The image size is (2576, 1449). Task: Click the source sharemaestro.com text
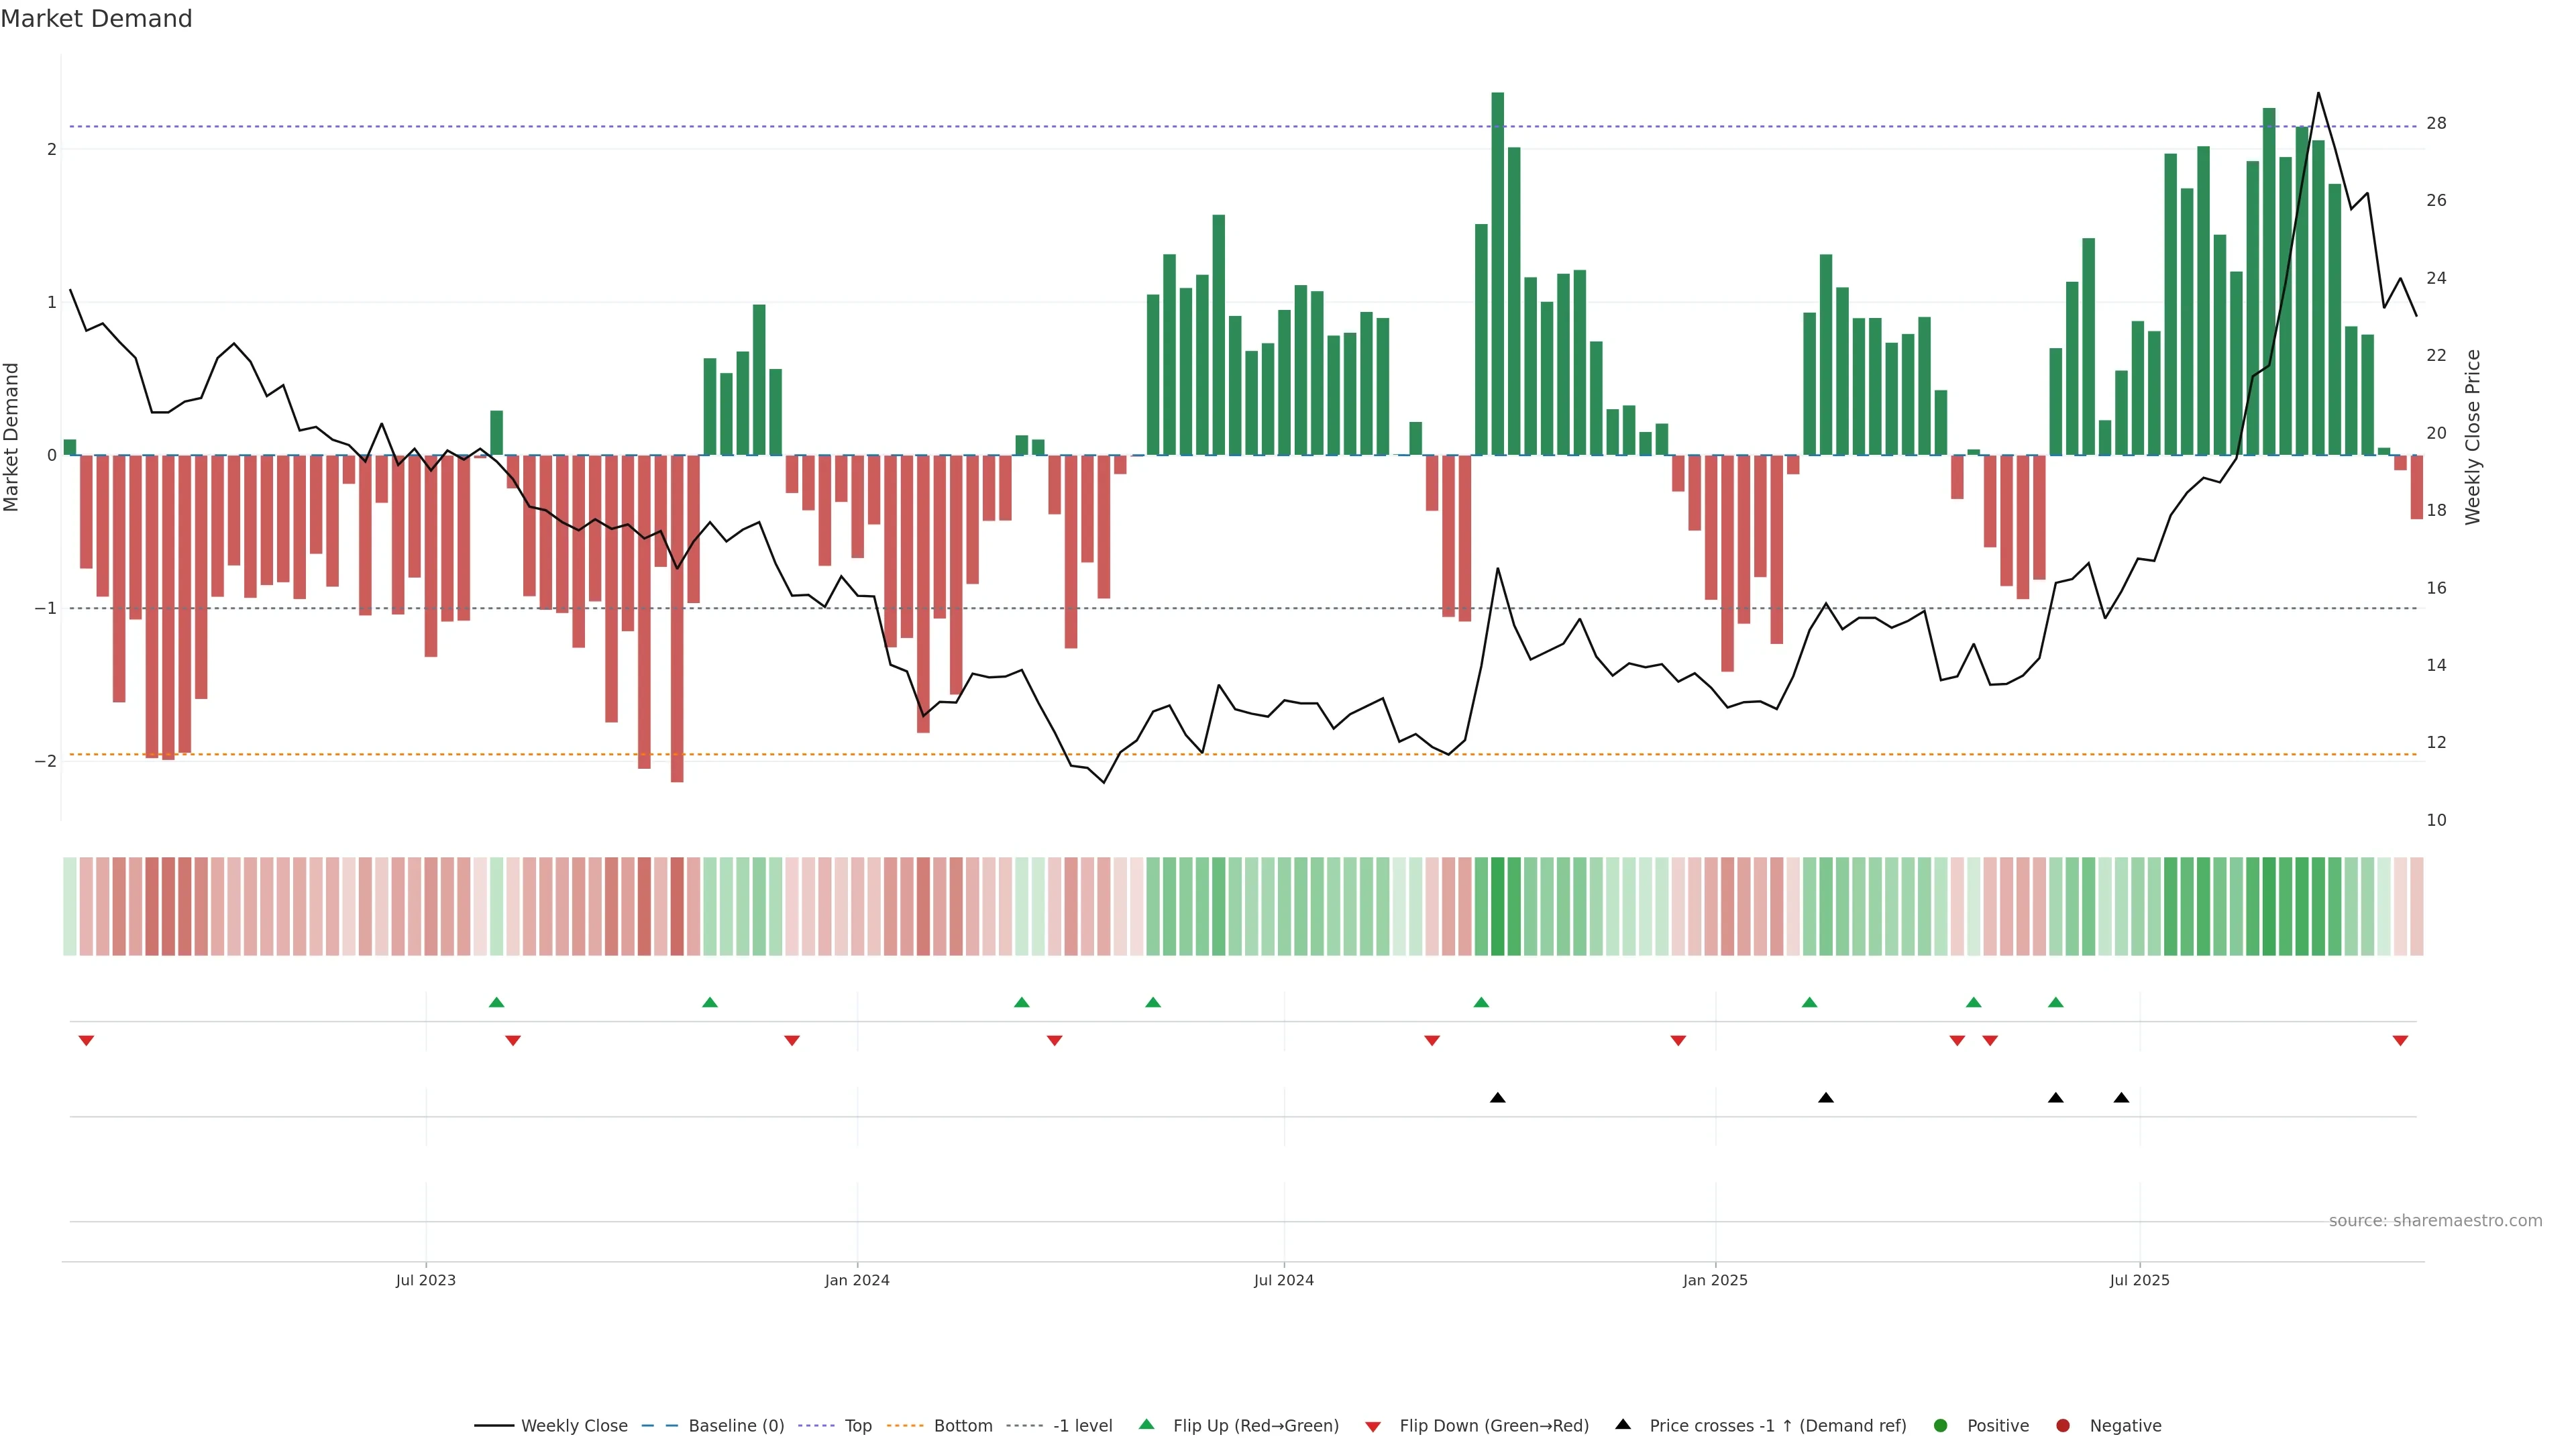pos(2435,1221)
